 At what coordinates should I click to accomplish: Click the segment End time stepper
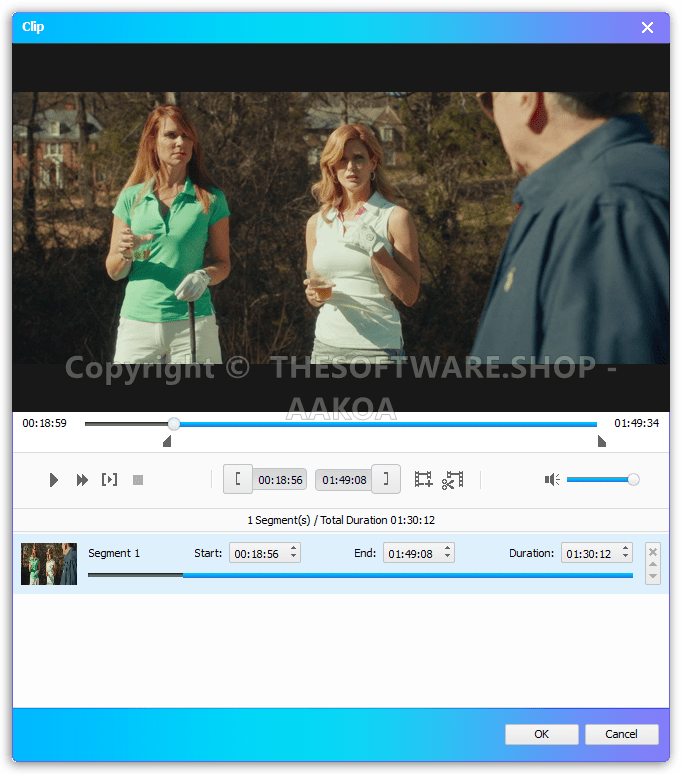click(447, 553)
